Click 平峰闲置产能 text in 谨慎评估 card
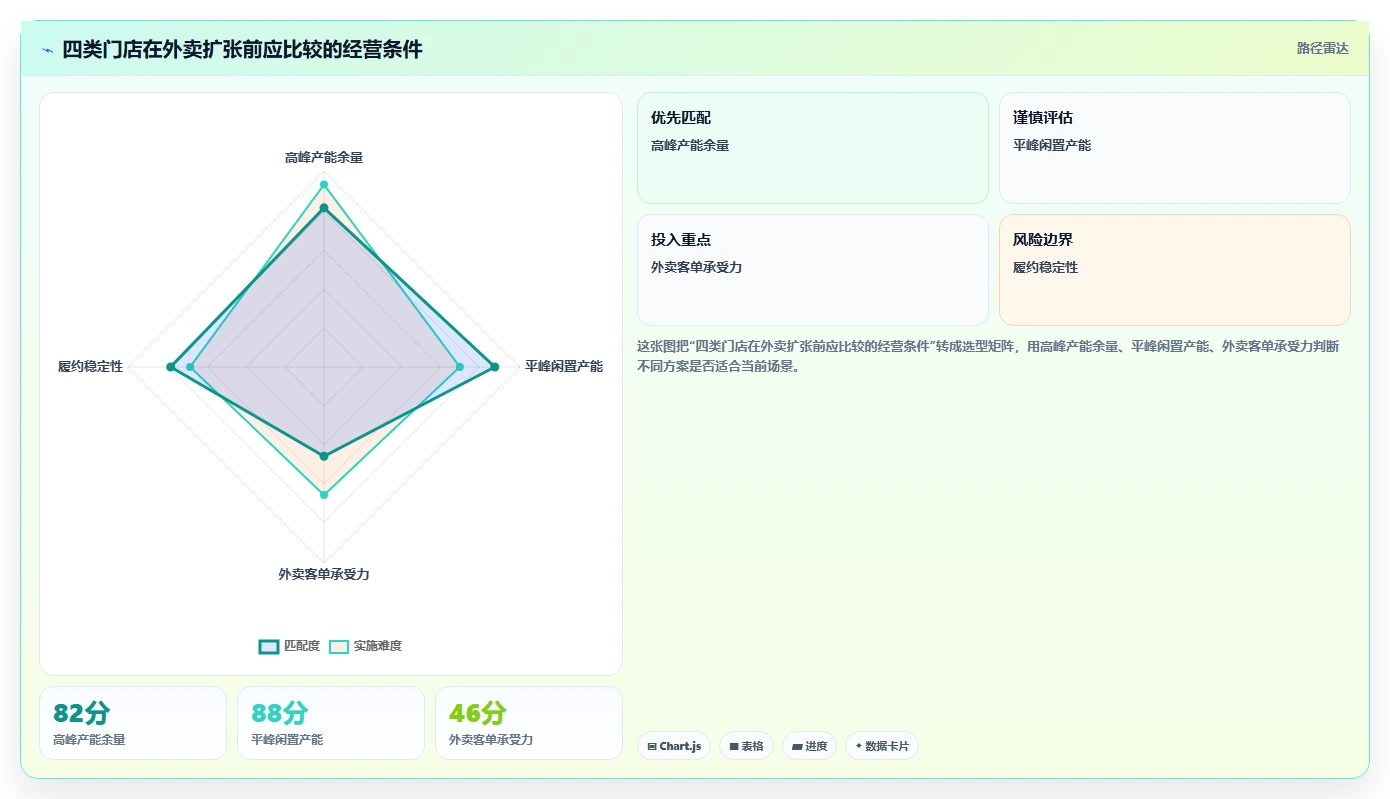The width and height of the screenshot is (1390, 799). (1052, 145)
